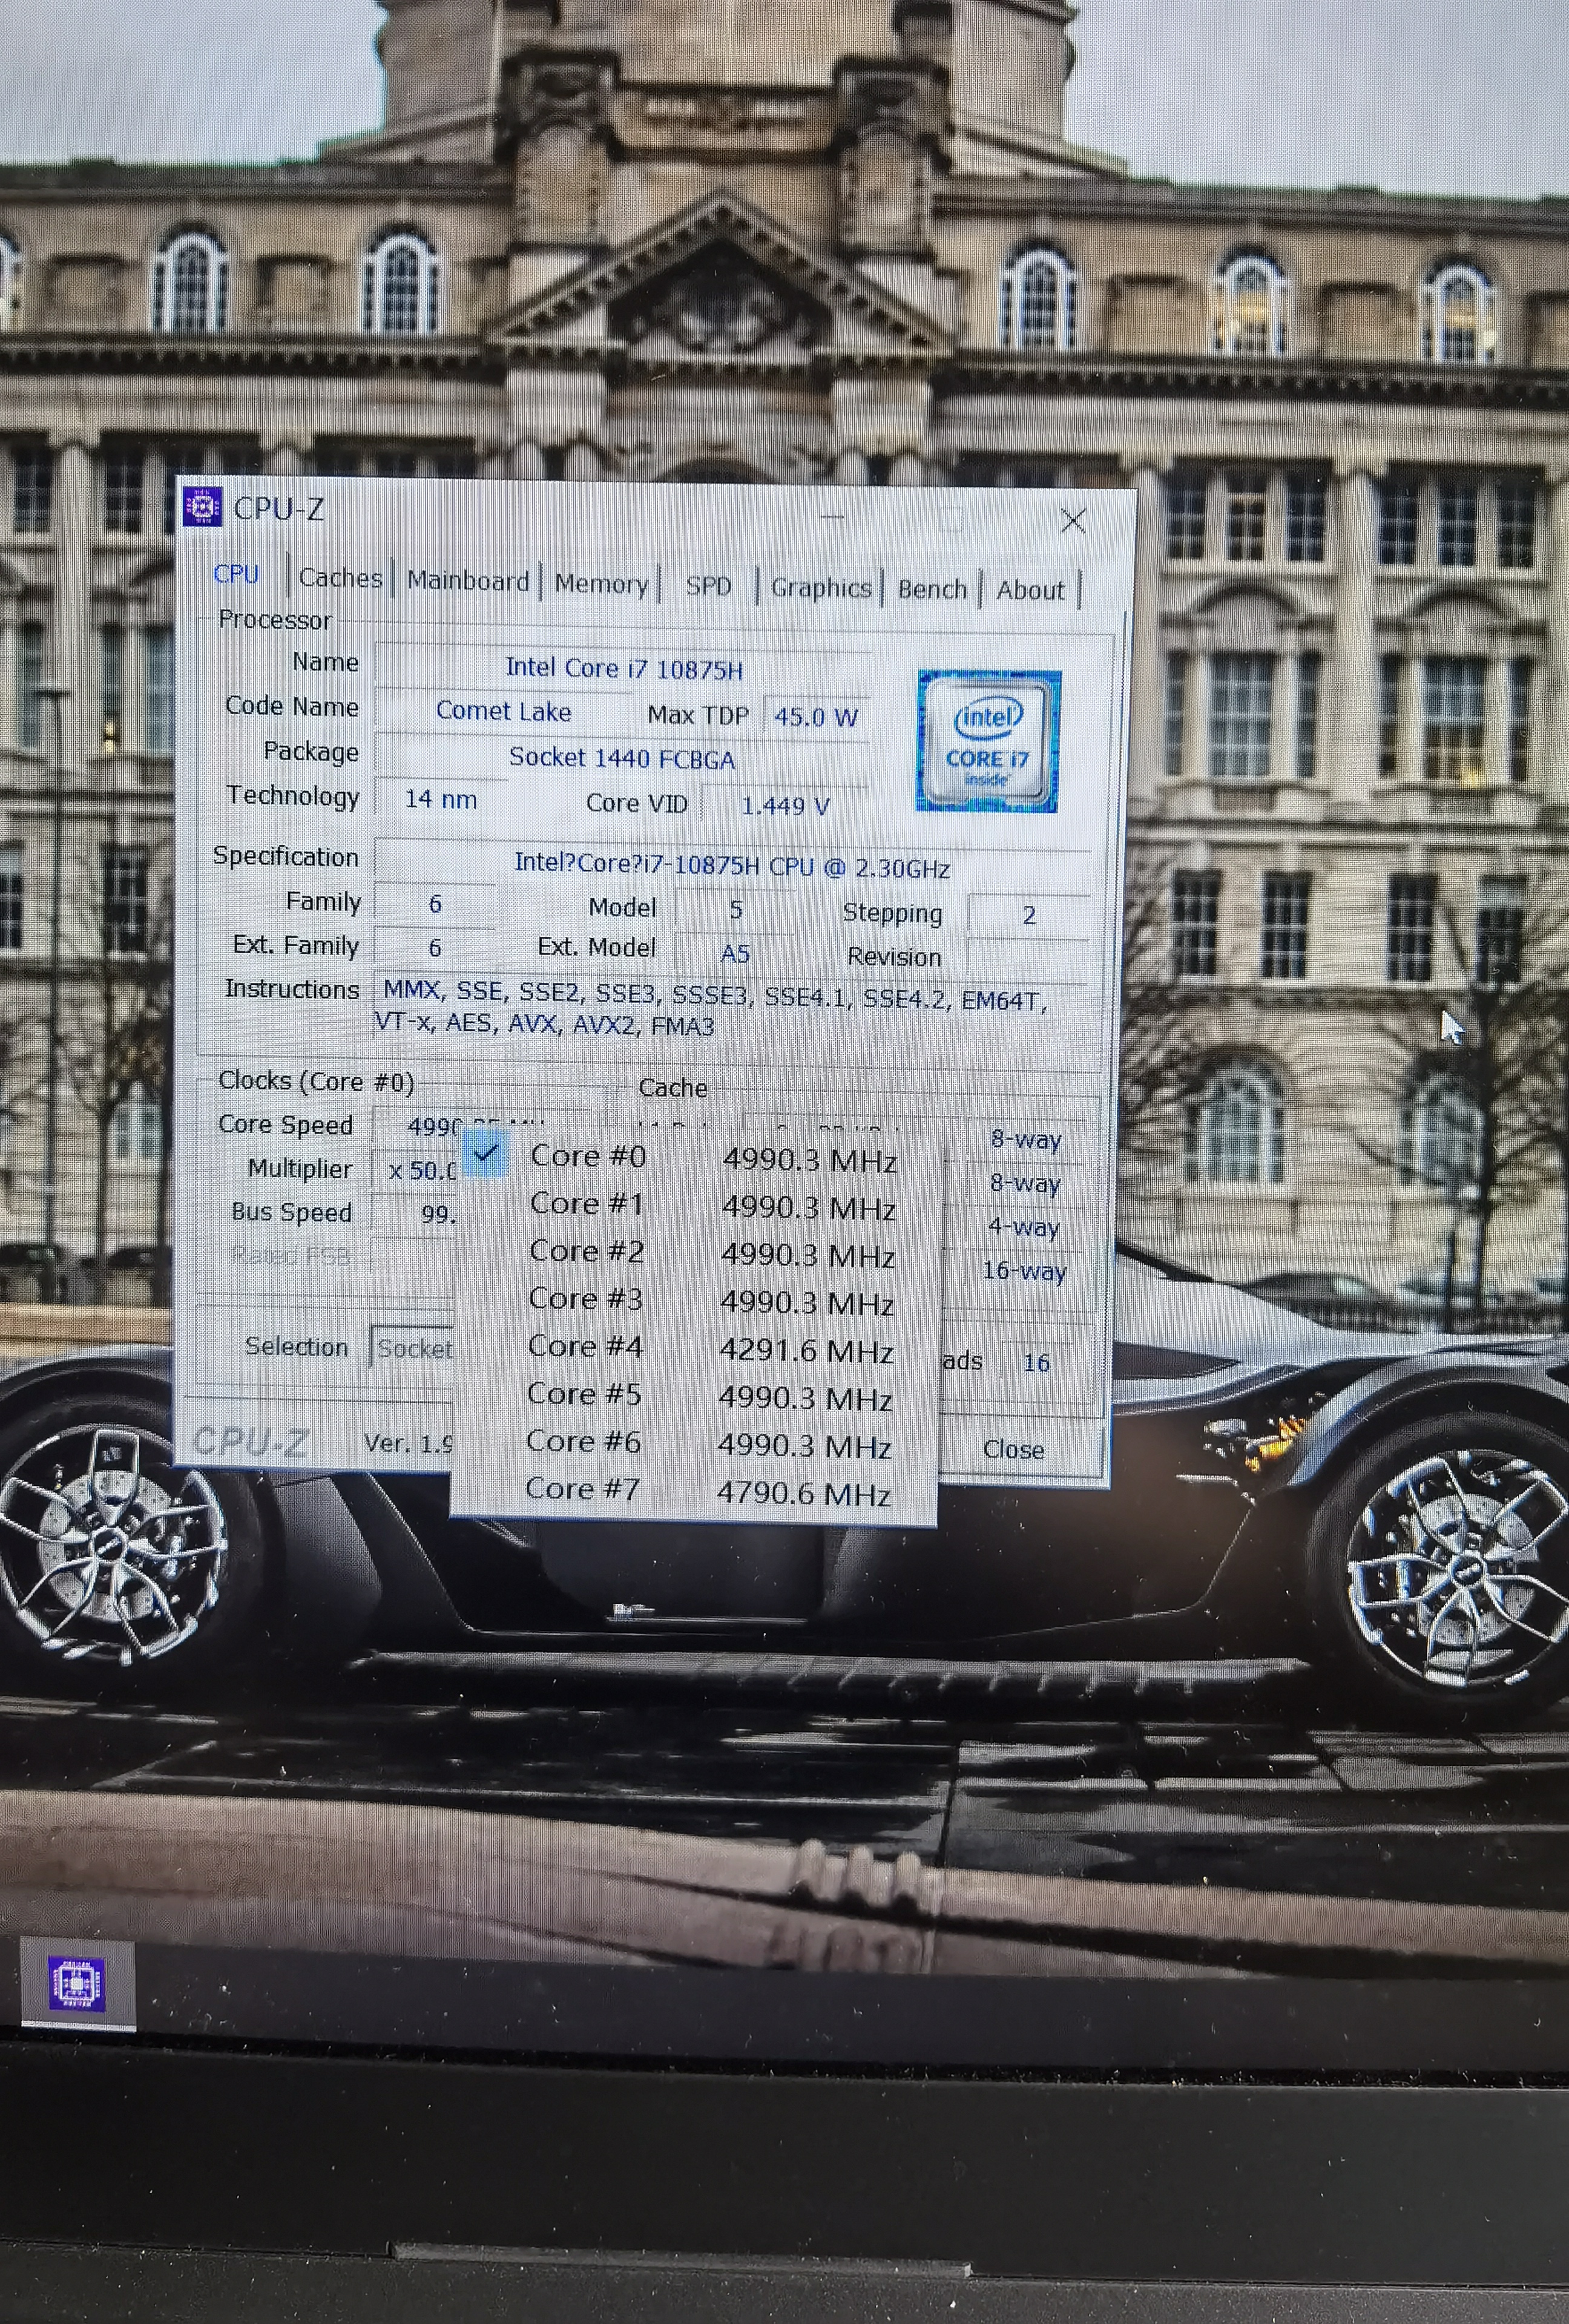The width and height of the screenshot is (1569, 2324).
Task: Select Core #4 at 4291.6 MHz
Action: [699, 1348]
